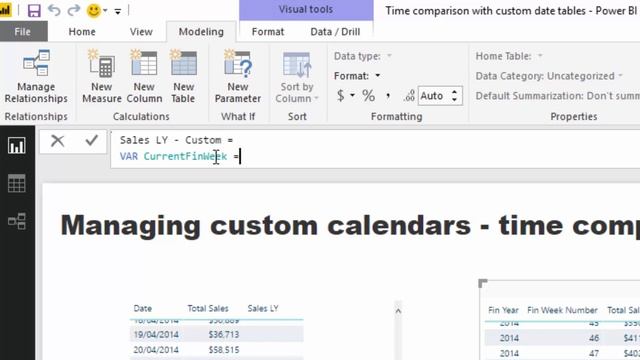The width and height of the screenshot is (640, 360).
Task: Click the Fin Year column header
Action: [x=503, y=310]
